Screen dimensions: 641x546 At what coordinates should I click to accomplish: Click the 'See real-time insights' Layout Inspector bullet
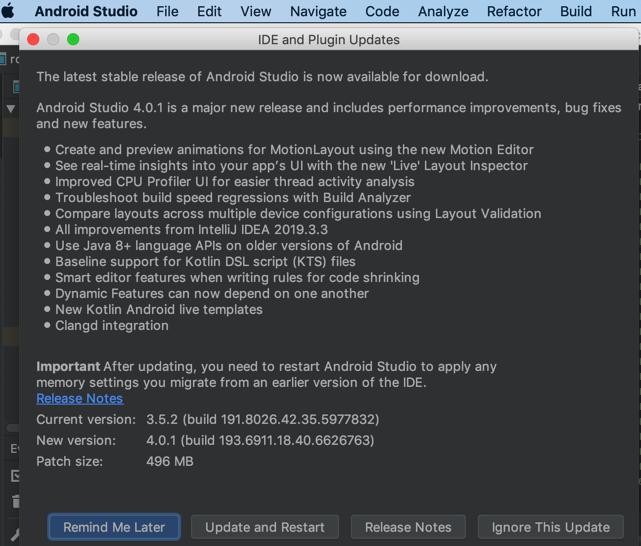(x=291, y=166)
